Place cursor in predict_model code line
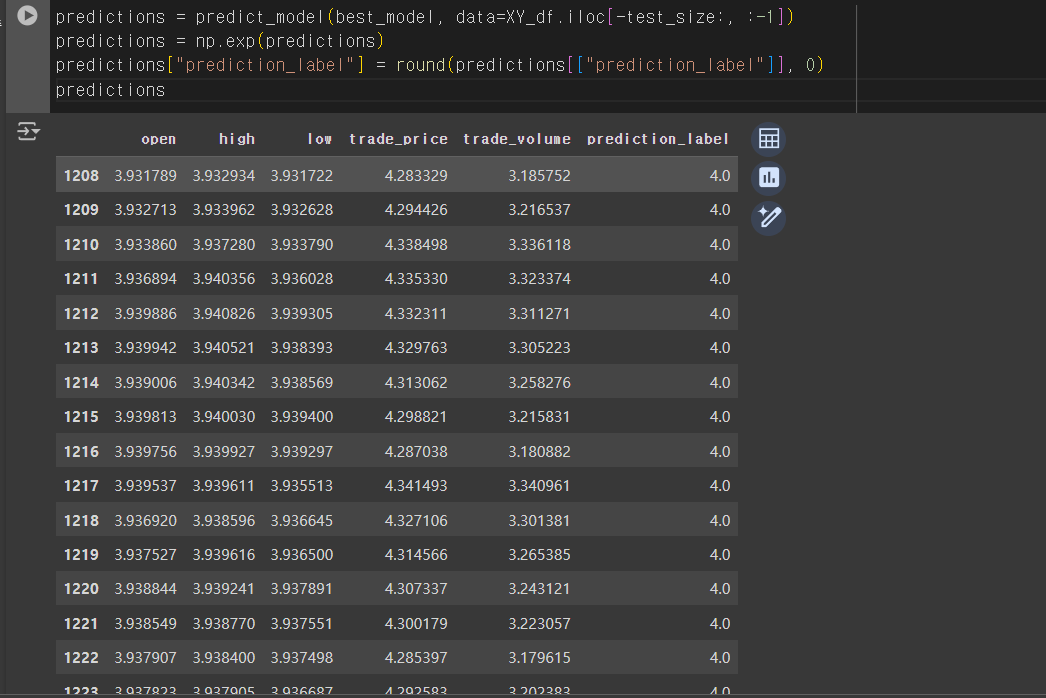This screenshot has height=698, width=1046. pyautogui.click(x=425, y=17)
